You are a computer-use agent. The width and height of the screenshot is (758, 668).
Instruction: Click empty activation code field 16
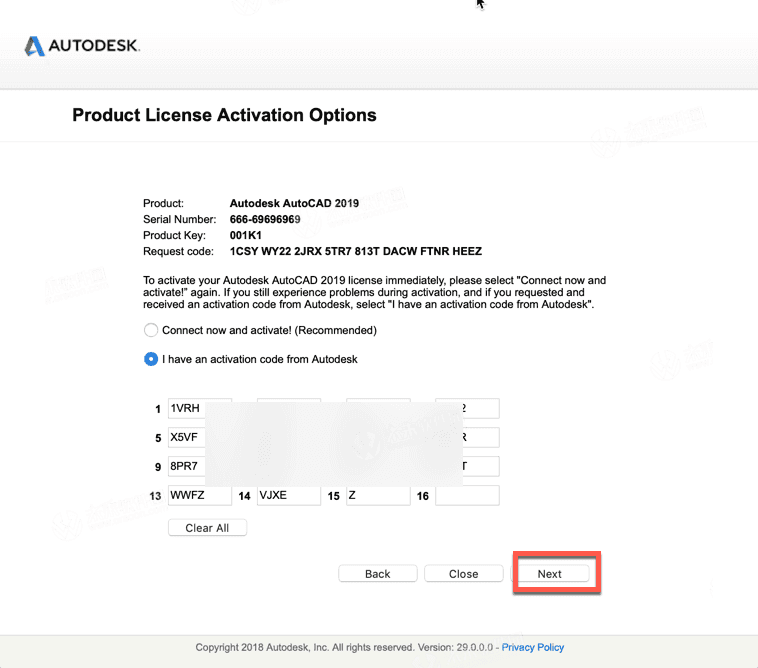point(467,495)
